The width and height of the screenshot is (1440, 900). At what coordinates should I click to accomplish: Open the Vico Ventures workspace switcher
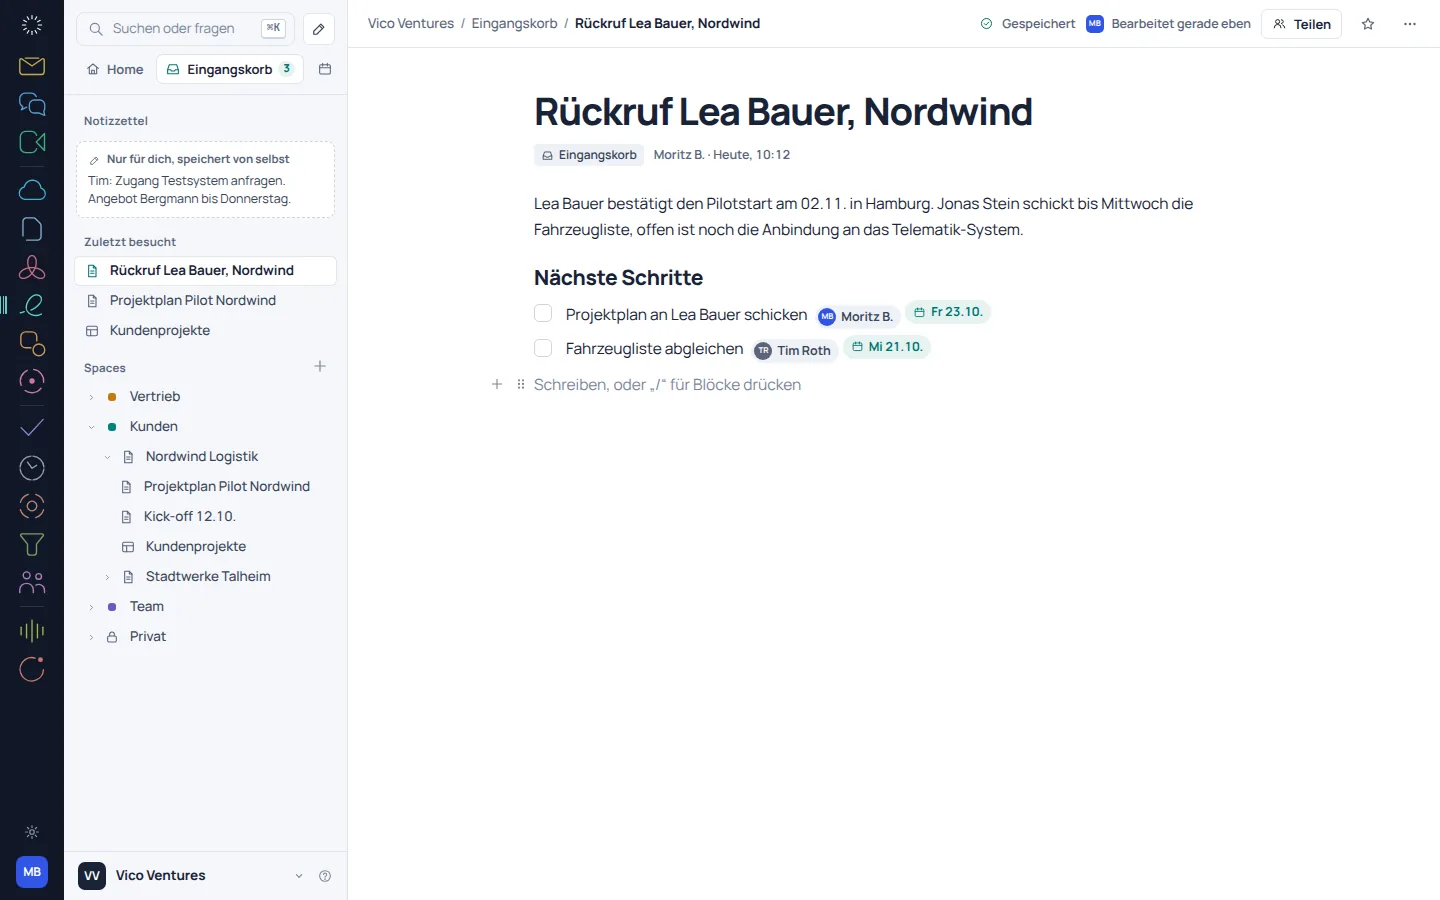pyautogui.click(x=191, y=876)
